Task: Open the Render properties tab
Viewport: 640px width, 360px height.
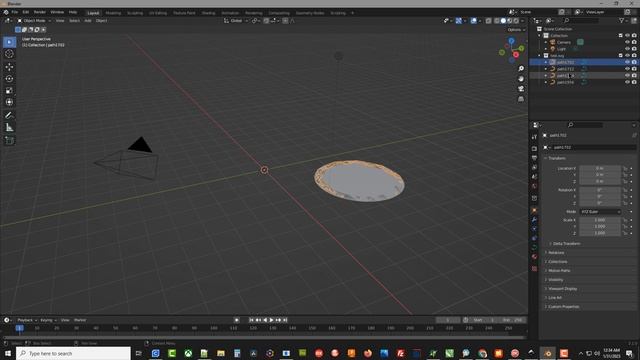Action: pos(534,149)
